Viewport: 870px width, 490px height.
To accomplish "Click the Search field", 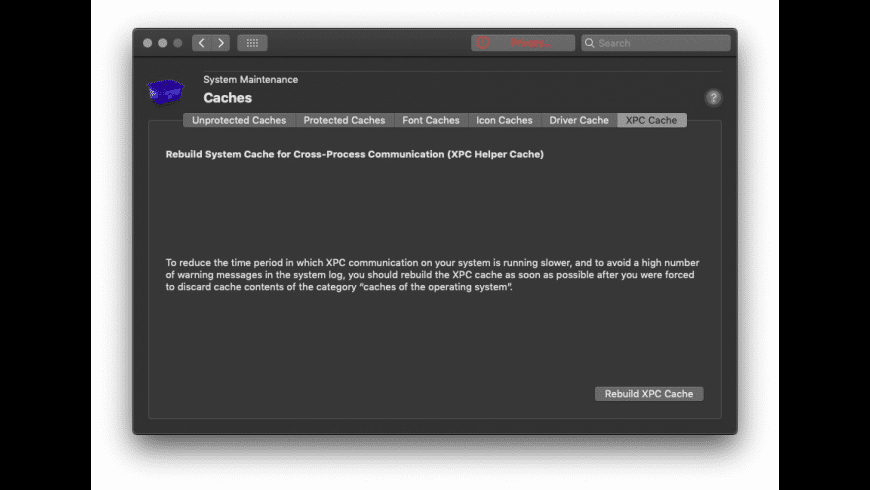I will click(x=656, y=43).
